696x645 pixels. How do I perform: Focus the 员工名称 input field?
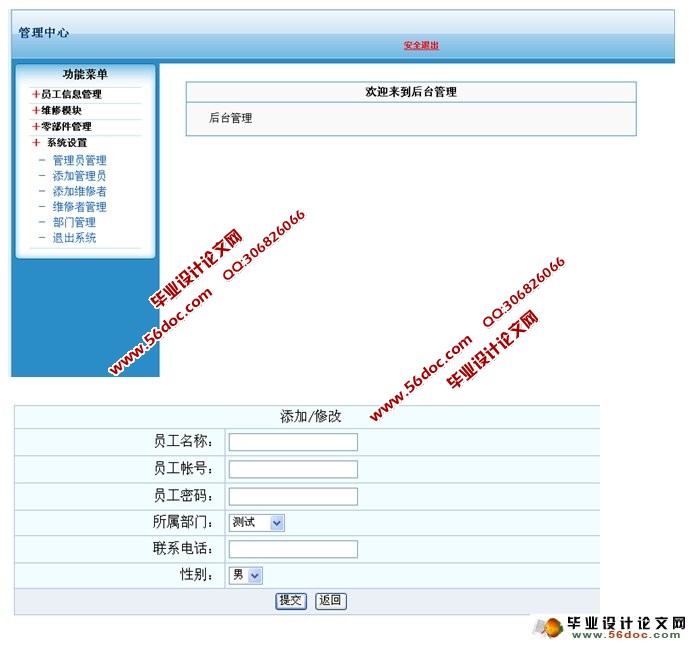tap(293, 442)
